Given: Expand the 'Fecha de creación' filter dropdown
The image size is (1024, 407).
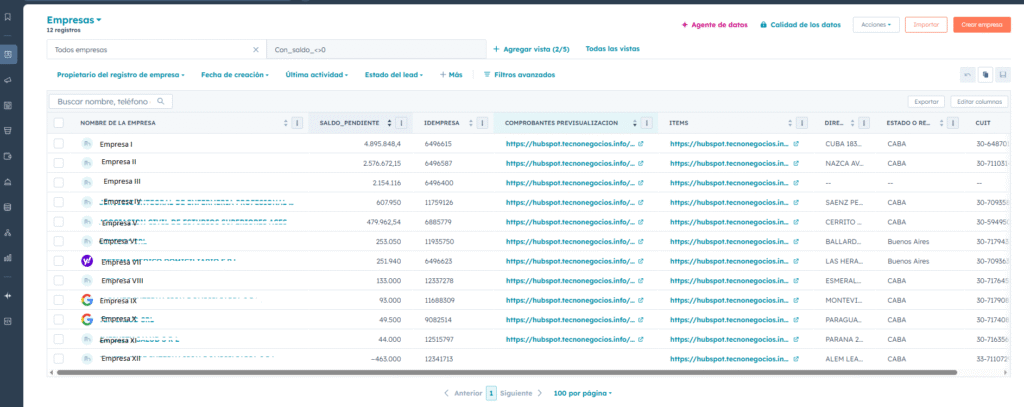Looking at the screenshot, I should (234, 75).
